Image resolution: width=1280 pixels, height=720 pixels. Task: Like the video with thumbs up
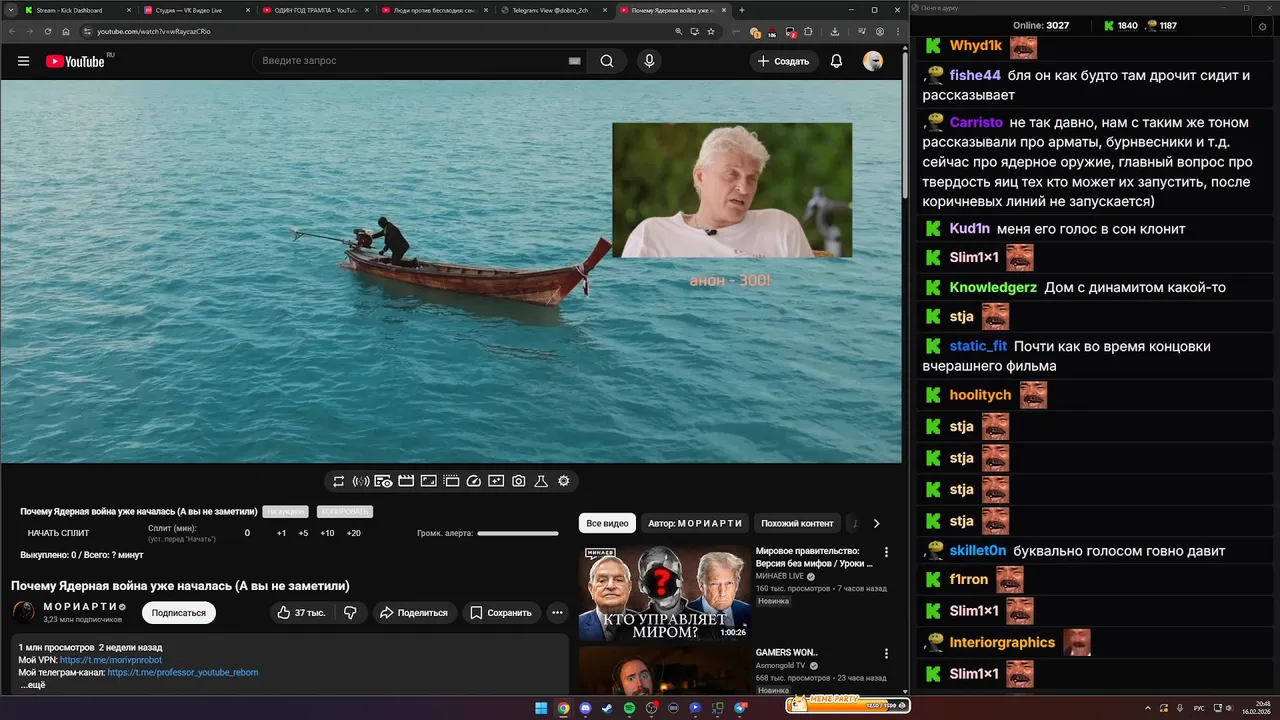click(x=302, y=612)
